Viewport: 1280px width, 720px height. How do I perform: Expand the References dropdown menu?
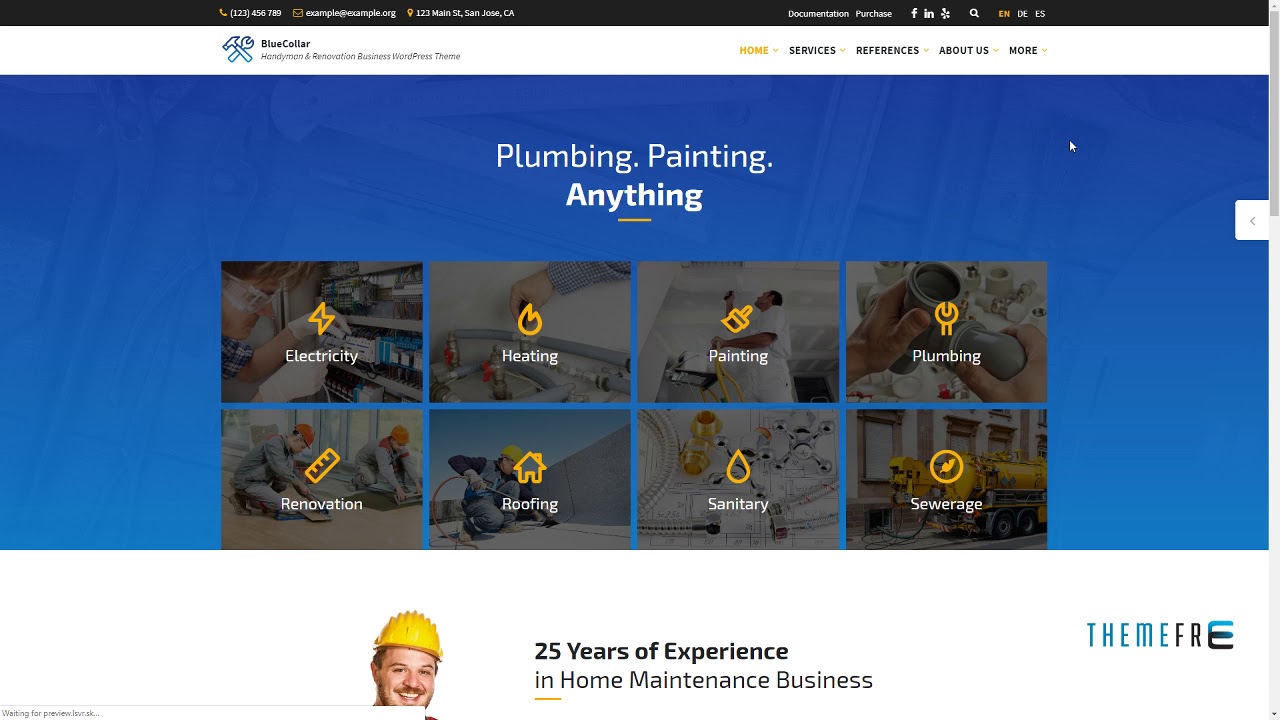coord(892,50)
